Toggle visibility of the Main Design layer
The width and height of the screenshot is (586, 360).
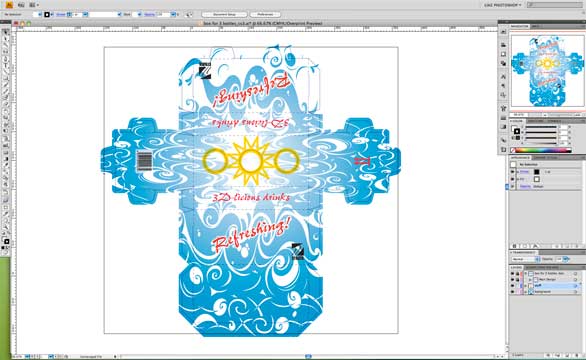(512, 280)
